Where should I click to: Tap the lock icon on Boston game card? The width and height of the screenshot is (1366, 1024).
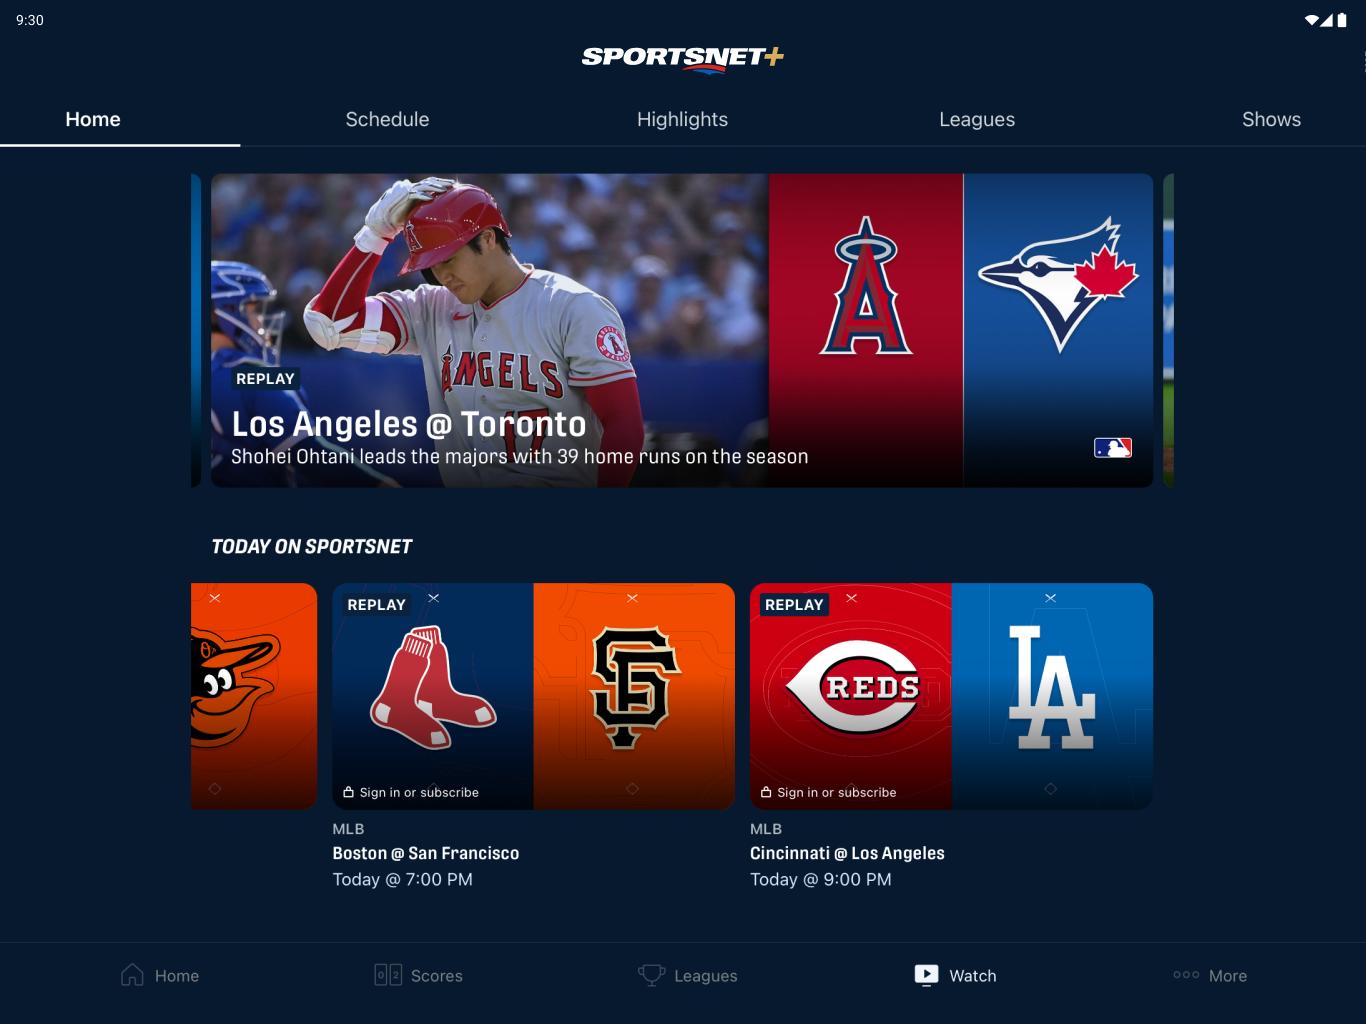click(x=348, y=792)
